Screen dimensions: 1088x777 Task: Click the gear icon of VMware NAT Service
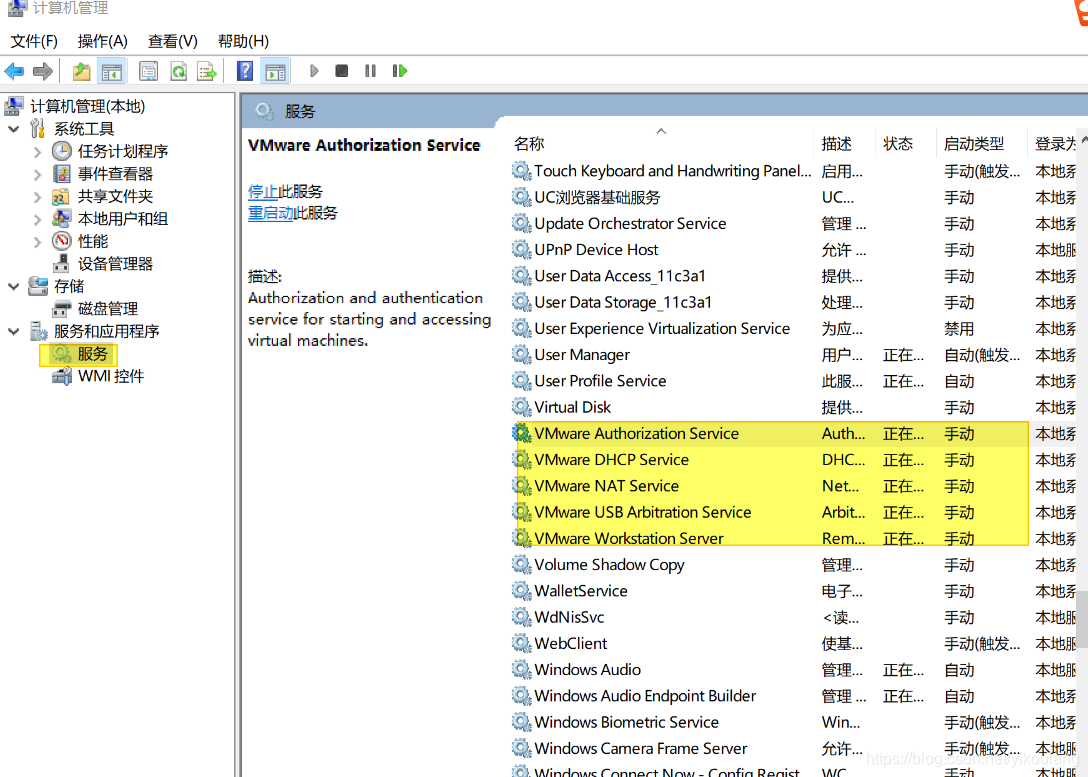pyautogui.click(x=521, y=486)
